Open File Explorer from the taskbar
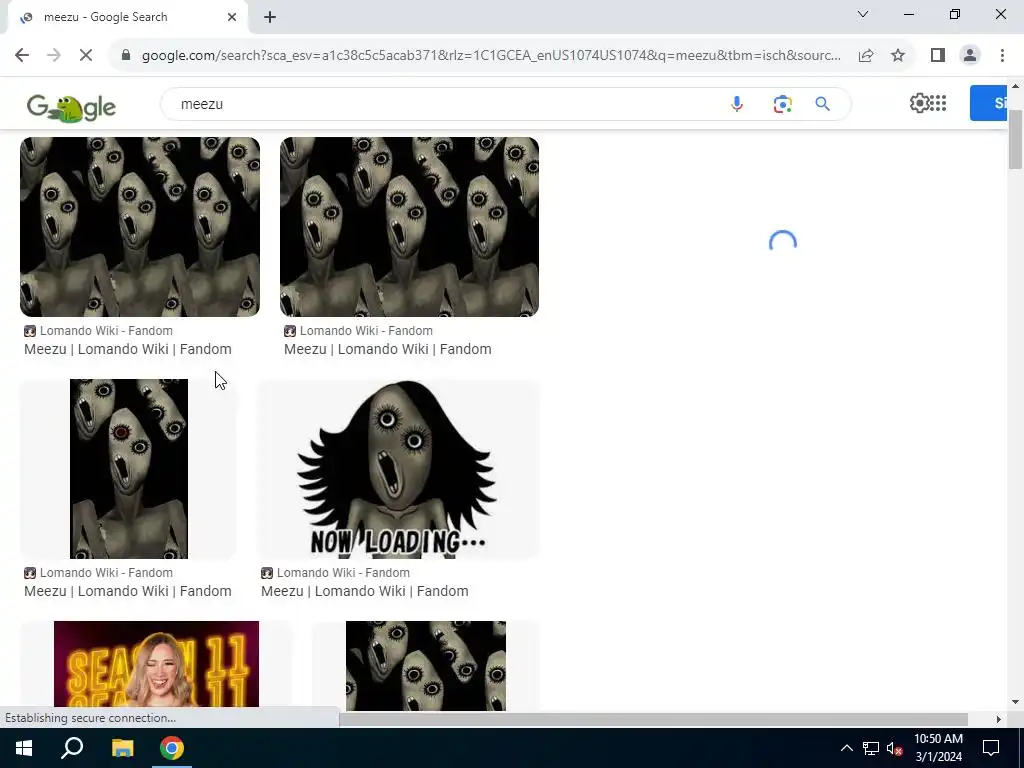The height and width of the screenshot is (768, 1024). 122,748
